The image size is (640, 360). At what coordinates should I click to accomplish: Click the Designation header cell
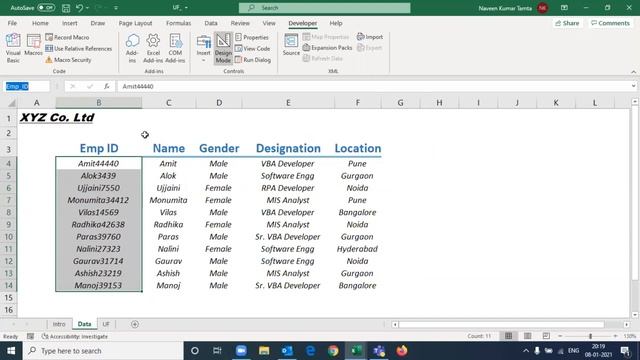pos(288,148)
